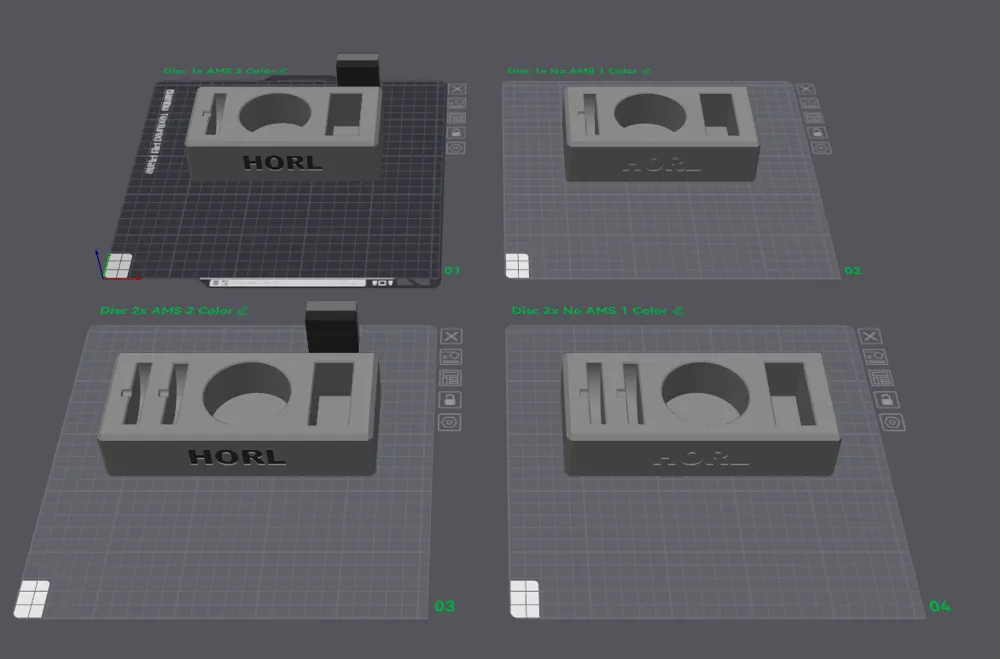This screenshot has width=1000, height=659.
Task: Click pencil icon after 'Disc 2x AMS 2 Color'
Action: 242,311
